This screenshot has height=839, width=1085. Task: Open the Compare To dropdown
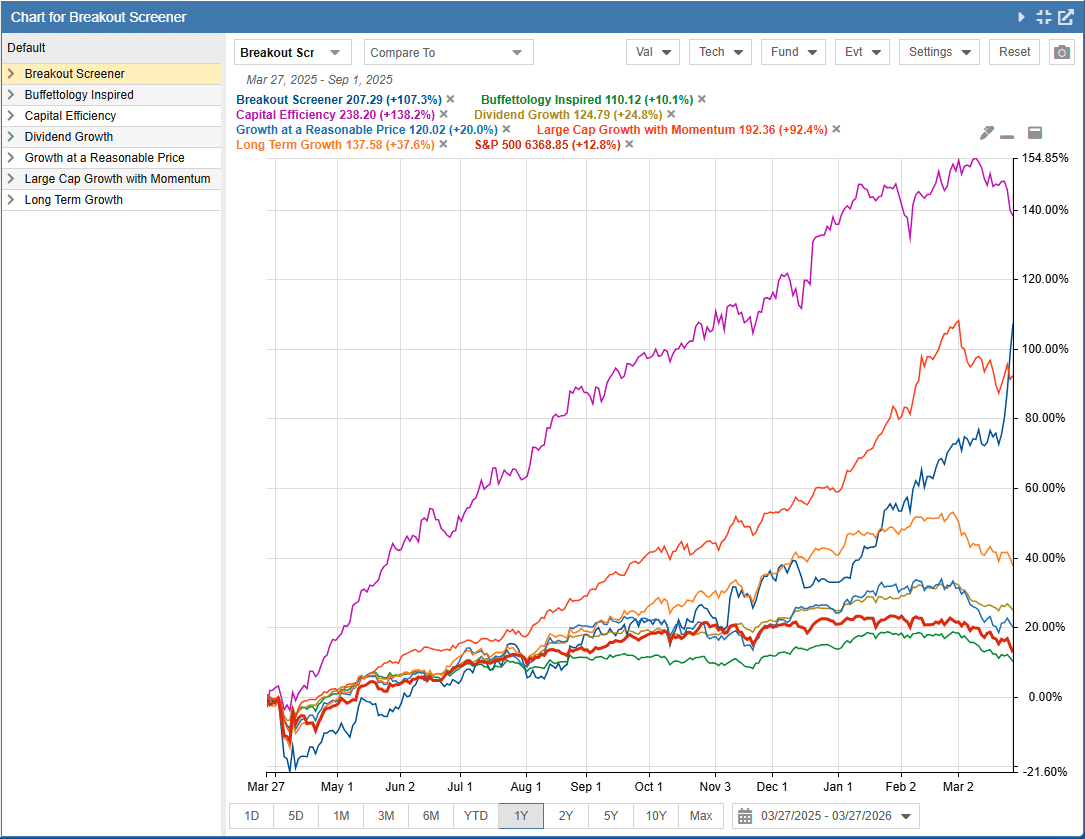(x=448, y=53)
